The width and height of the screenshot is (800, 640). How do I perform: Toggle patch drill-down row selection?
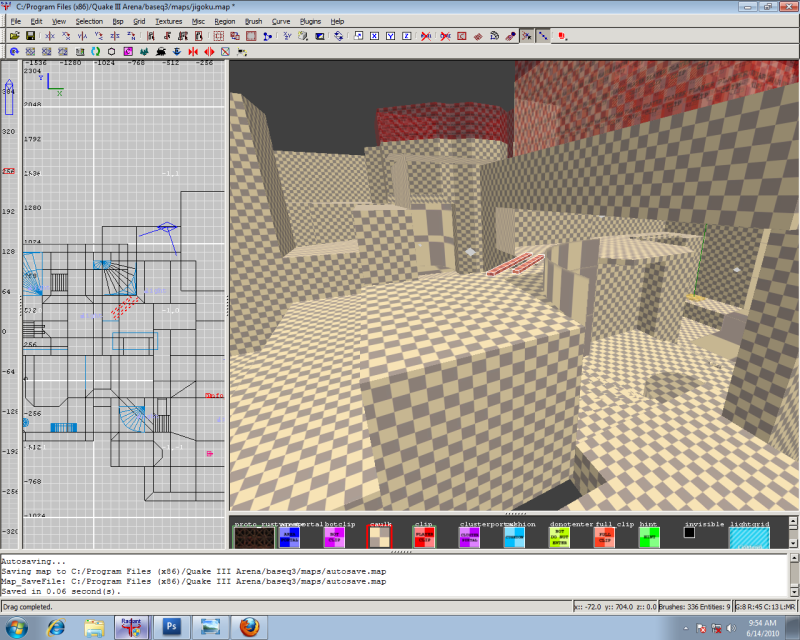pyautogui.click(x=543, y=36)
